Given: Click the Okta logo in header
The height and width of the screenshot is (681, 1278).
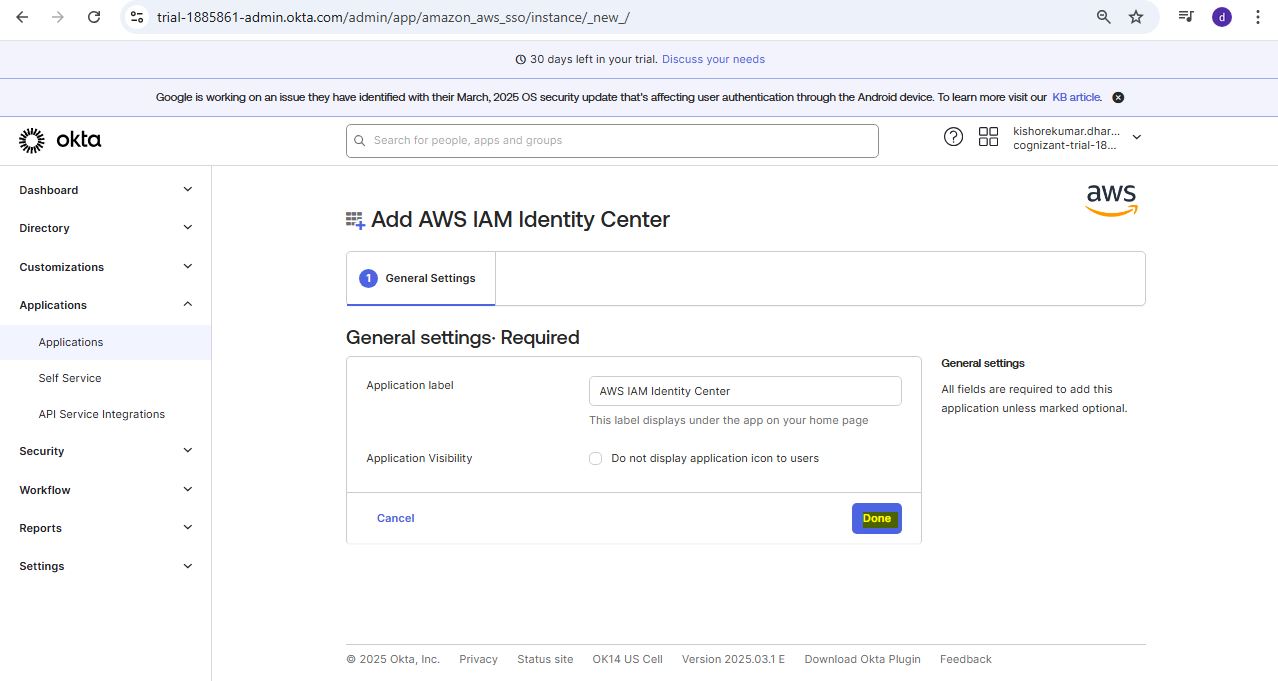Looking at the screenshot, I should pyautogui.click(x=60, y=140).
